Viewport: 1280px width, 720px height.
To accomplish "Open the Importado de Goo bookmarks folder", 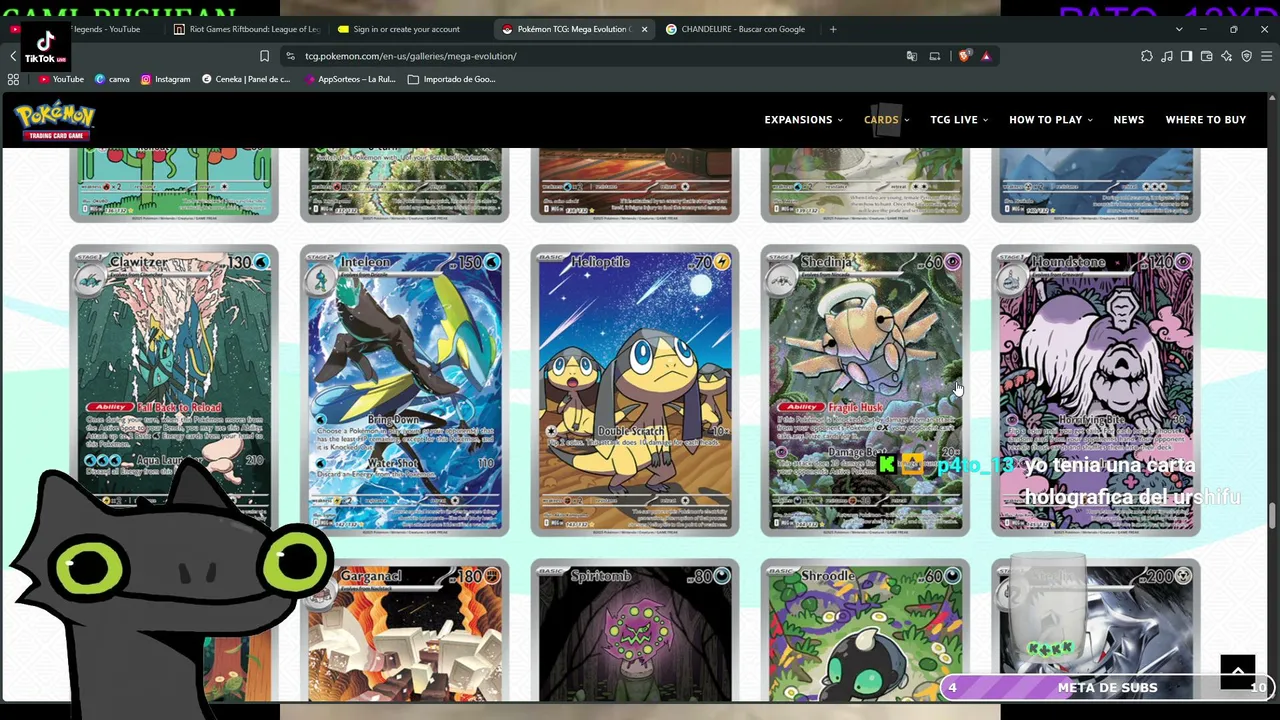I will click(x=452, y=79).
